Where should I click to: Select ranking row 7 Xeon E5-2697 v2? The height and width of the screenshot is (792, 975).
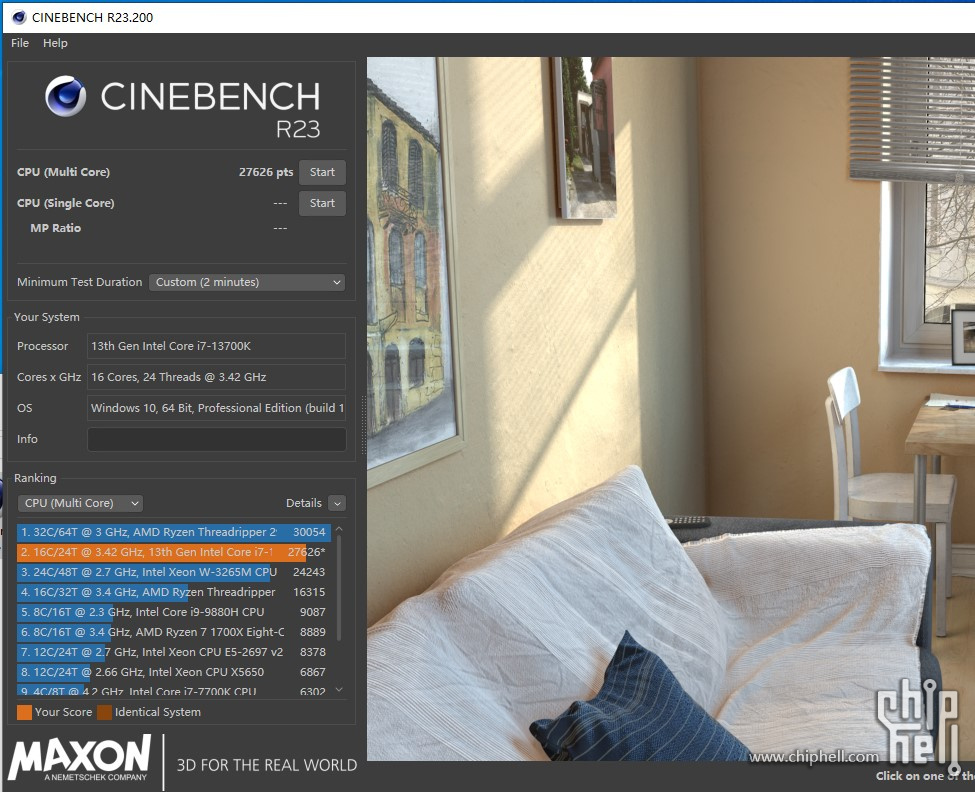tap(174, 652)
